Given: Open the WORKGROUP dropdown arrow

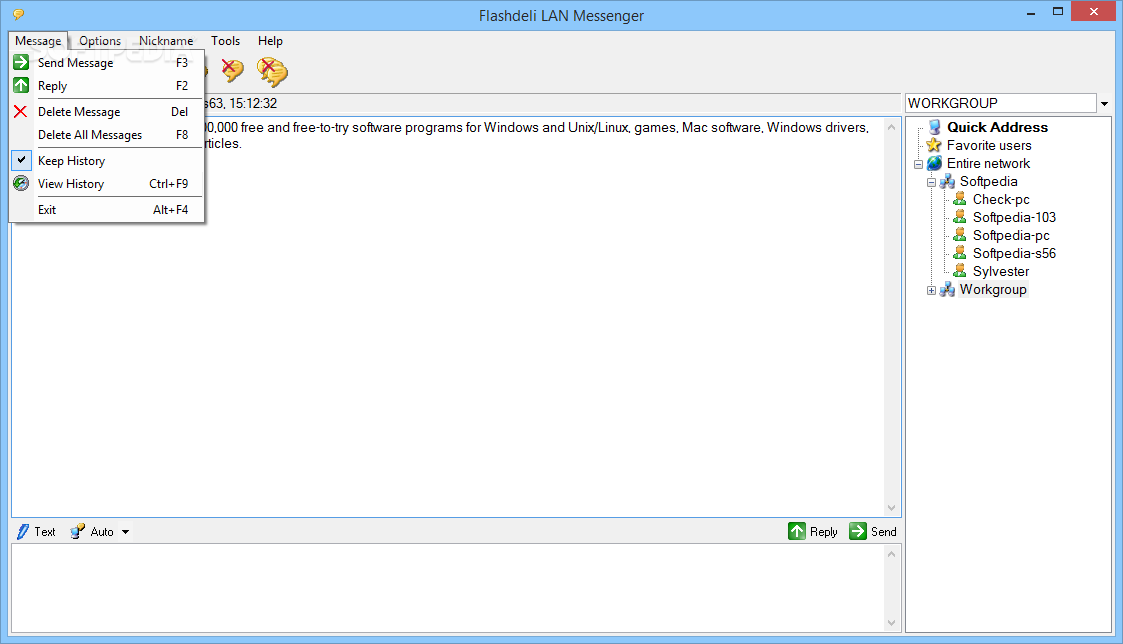Looking at the screenshot, I should (x=1104, y=104).
